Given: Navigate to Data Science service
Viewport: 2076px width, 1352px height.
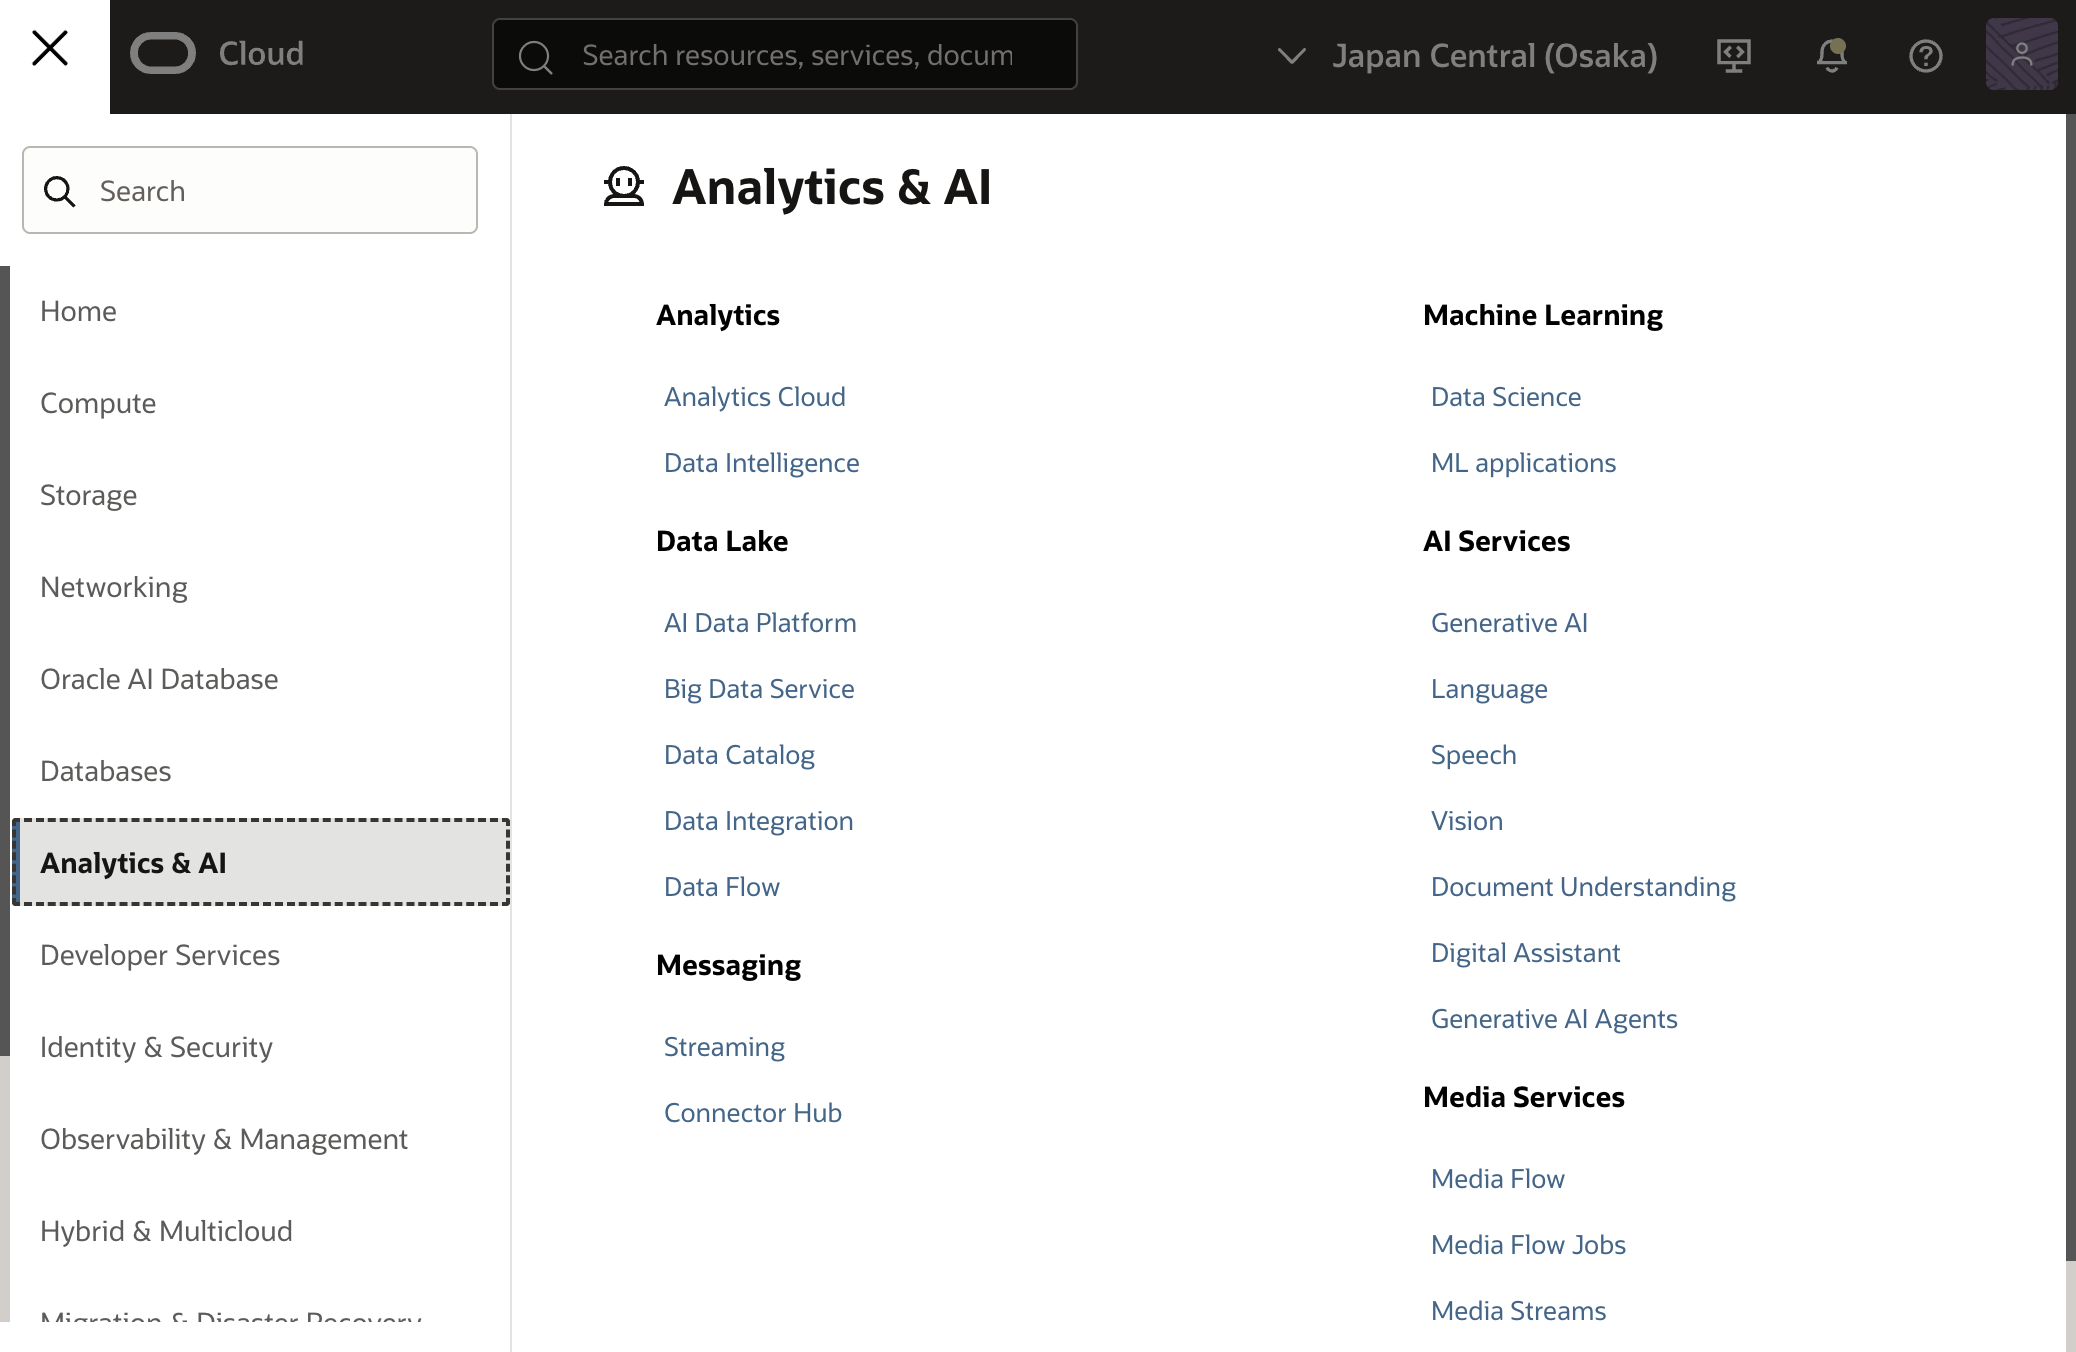Looking at the screenshot, I should click(x=1505, y=397).
